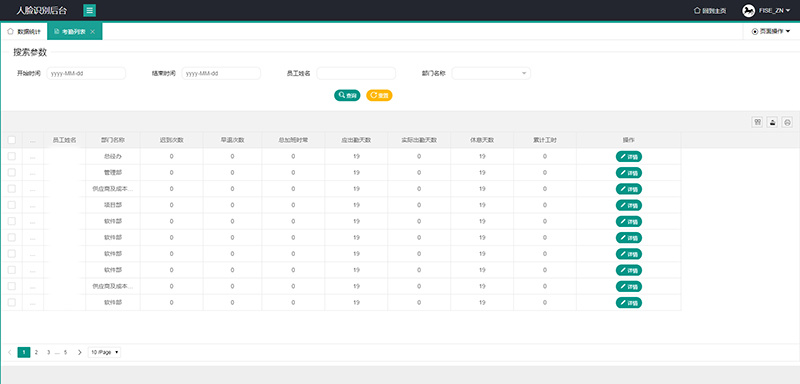Image resolution: width=800 pixels, height=384 pixels.
Task: Go to next page arrow
Action: [x=80, y=352]
